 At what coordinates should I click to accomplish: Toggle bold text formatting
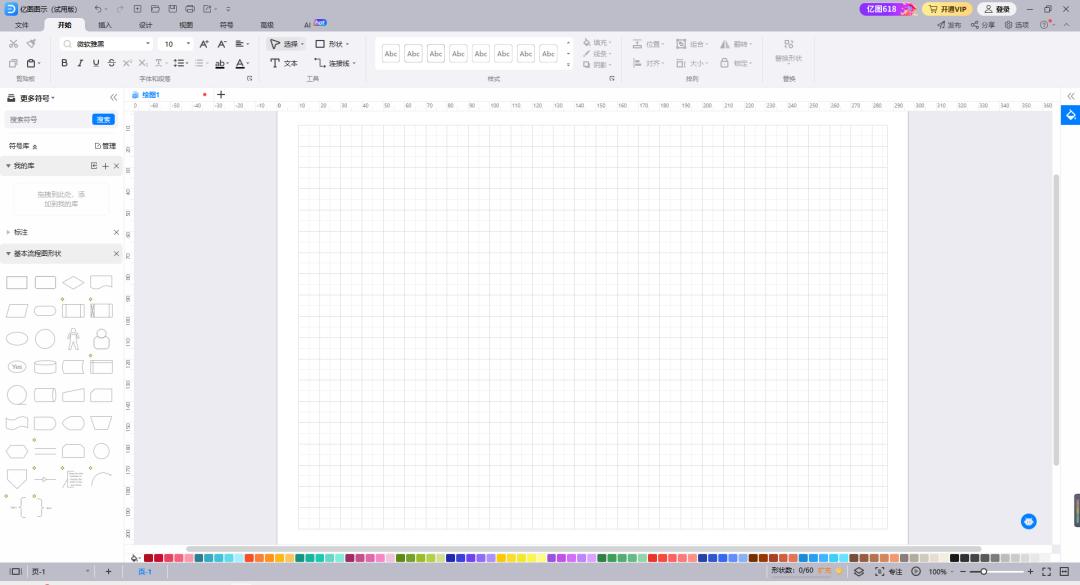64,62
